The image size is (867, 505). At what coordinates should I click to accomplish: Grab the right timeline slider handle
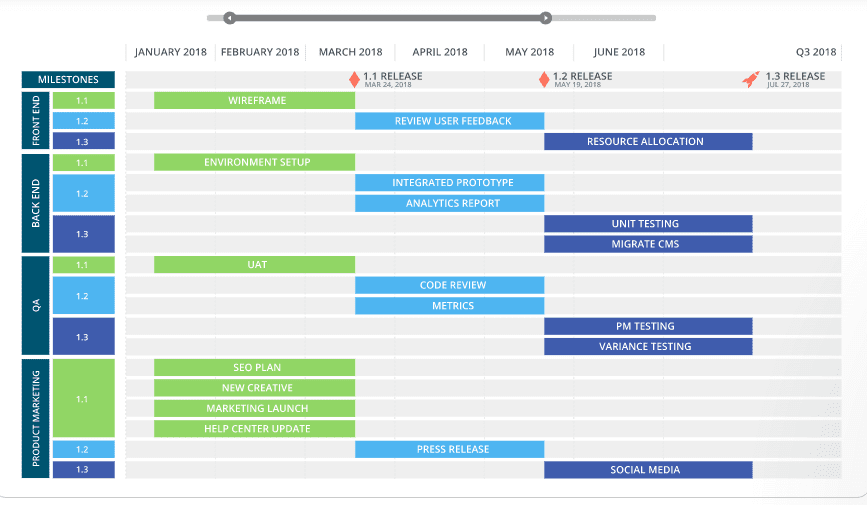(546, 18)
